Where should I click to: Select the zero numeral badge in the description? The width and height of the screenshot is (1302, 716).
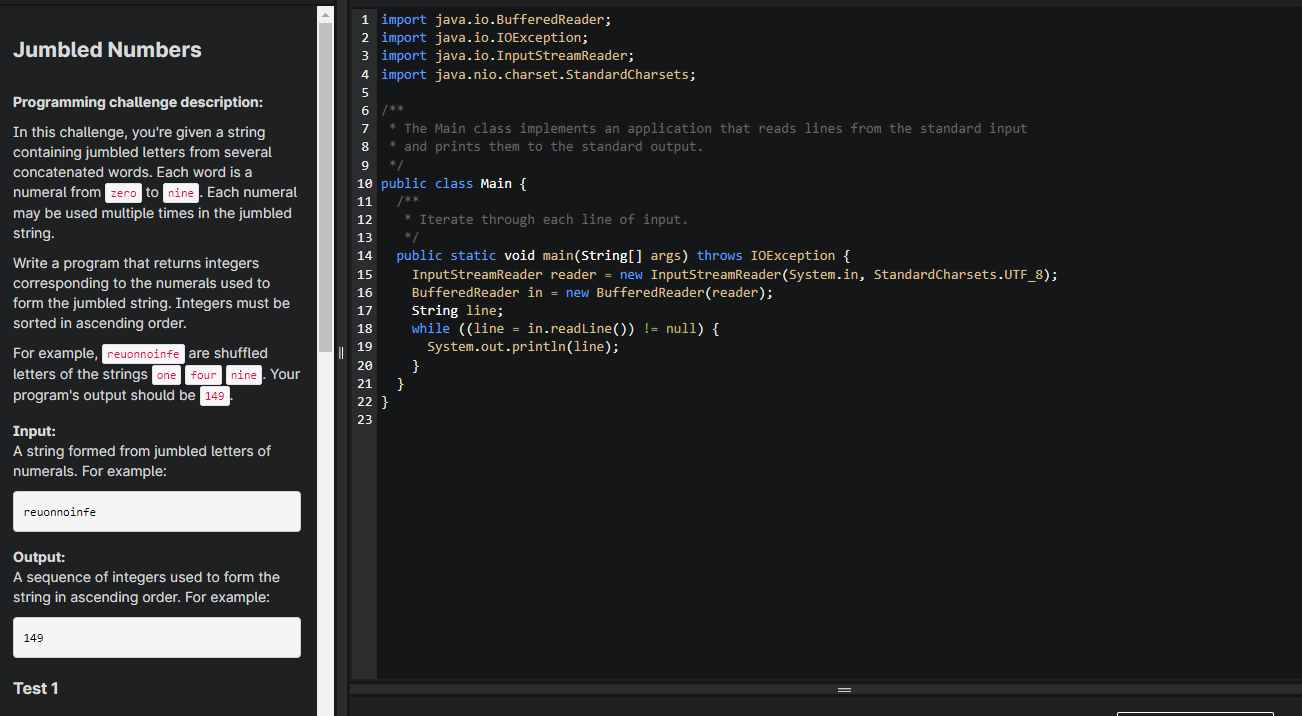click(123, 193)
